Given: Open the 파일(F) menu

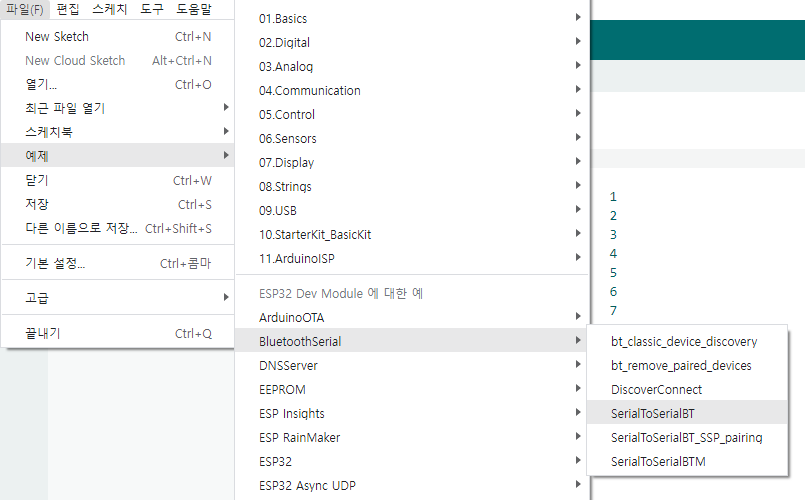Looking at the screenshot, I should point(24,9).
